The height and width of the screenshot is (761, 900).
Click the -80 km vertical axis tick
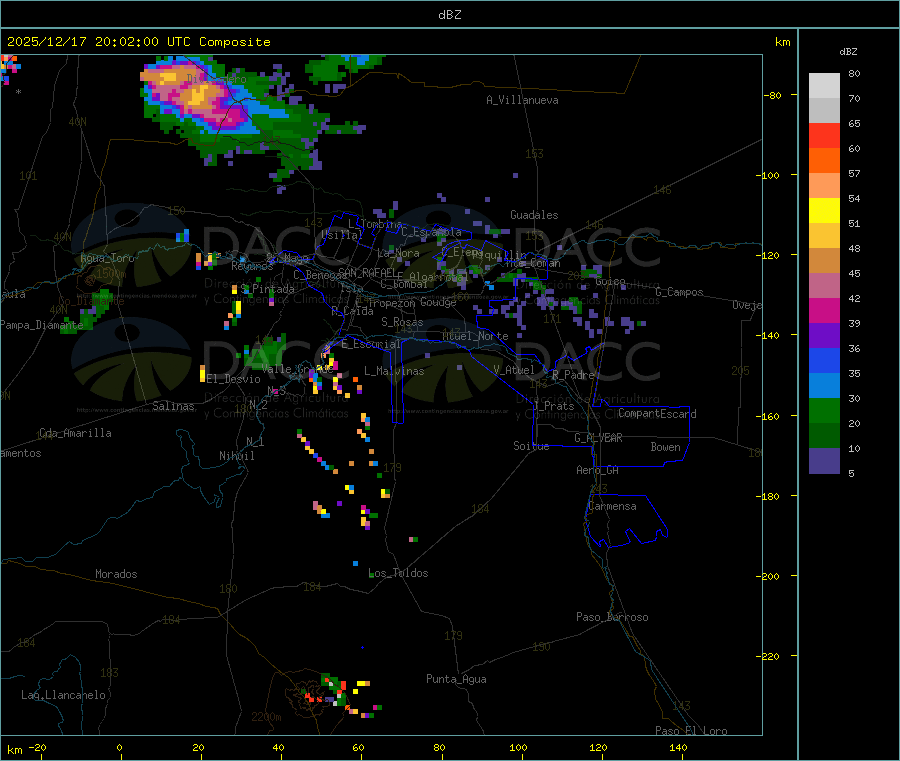(x=773, y=95)
